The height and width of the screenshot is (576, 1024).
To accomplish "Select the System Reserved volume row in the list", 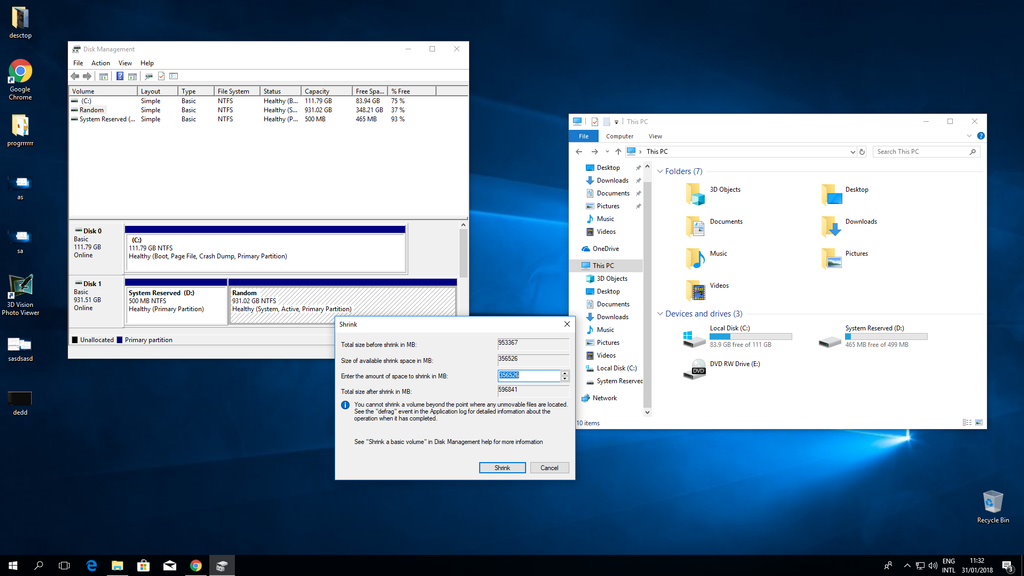I will click(268, 120).
